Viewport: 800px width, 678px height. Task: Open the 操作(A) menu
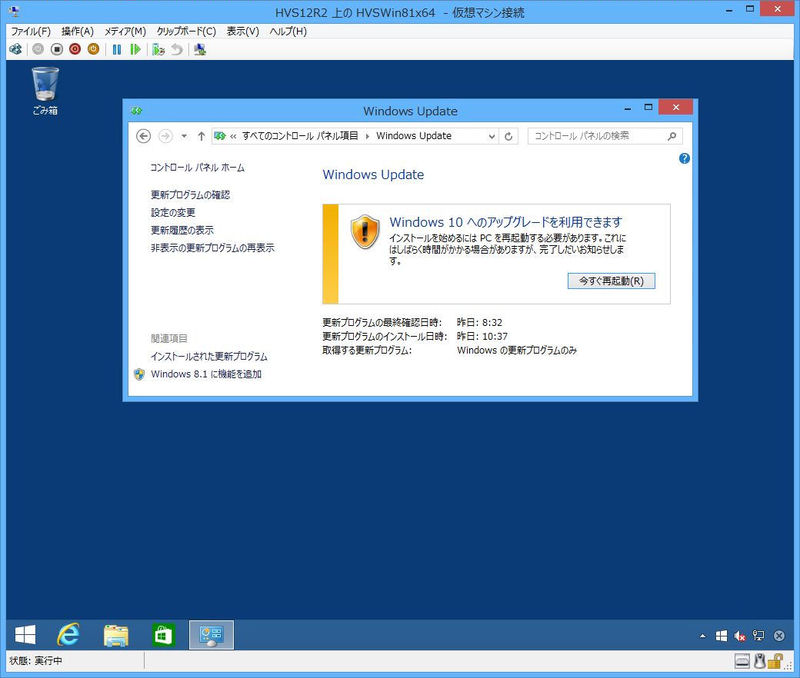(78, 32)
